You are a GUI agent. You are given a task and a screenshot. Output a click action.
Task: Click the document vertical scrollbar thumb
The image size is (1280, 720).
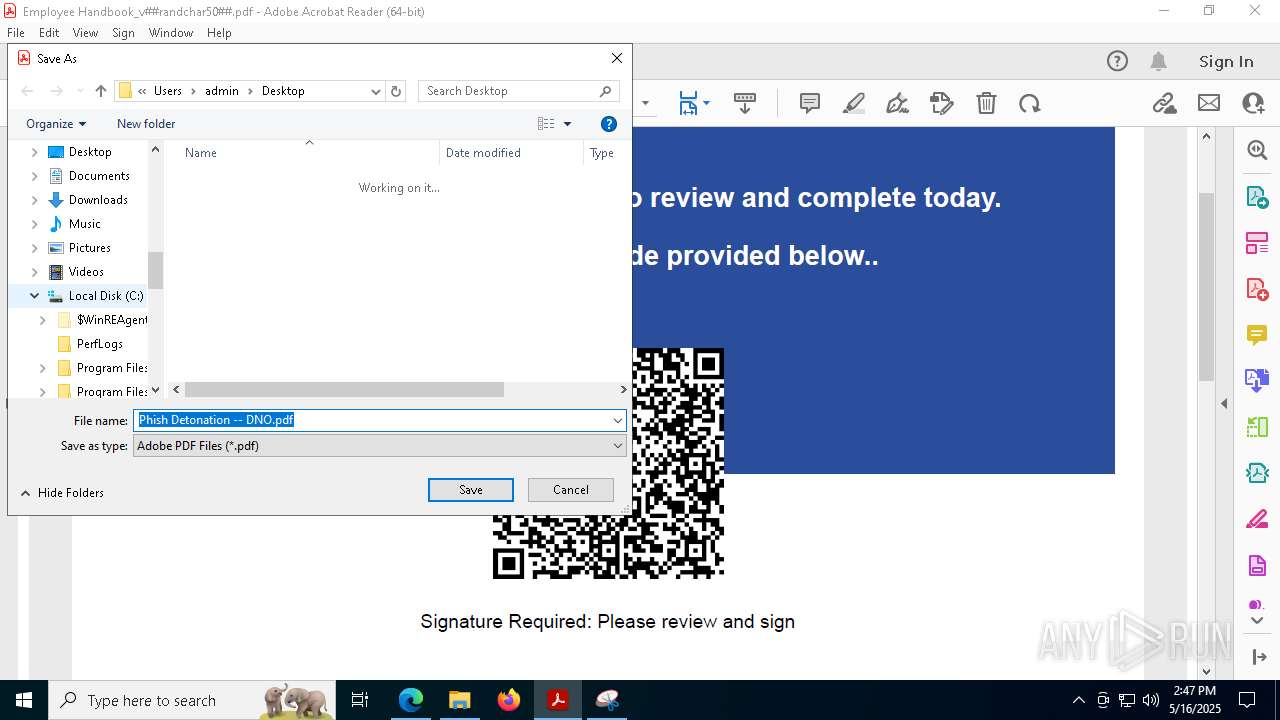point(1206,285)
